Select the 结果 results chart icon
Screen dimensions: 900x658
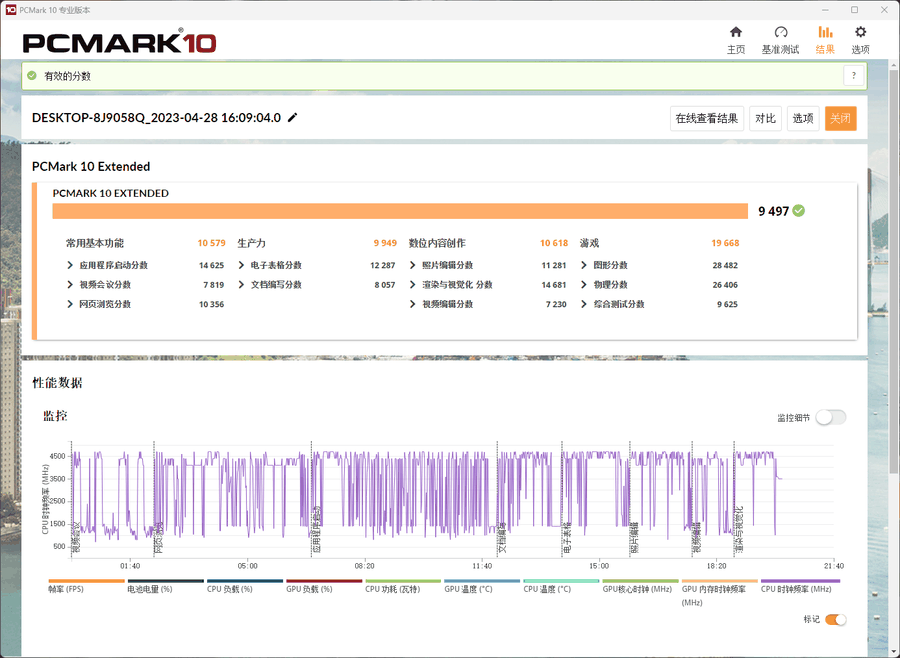(825, 32)
